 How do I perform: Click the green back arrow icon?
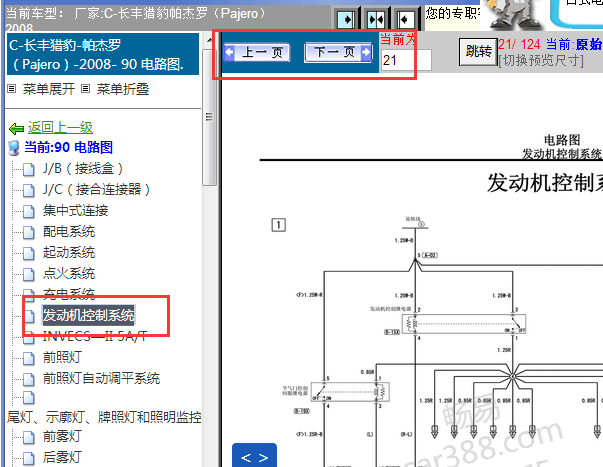17,128
